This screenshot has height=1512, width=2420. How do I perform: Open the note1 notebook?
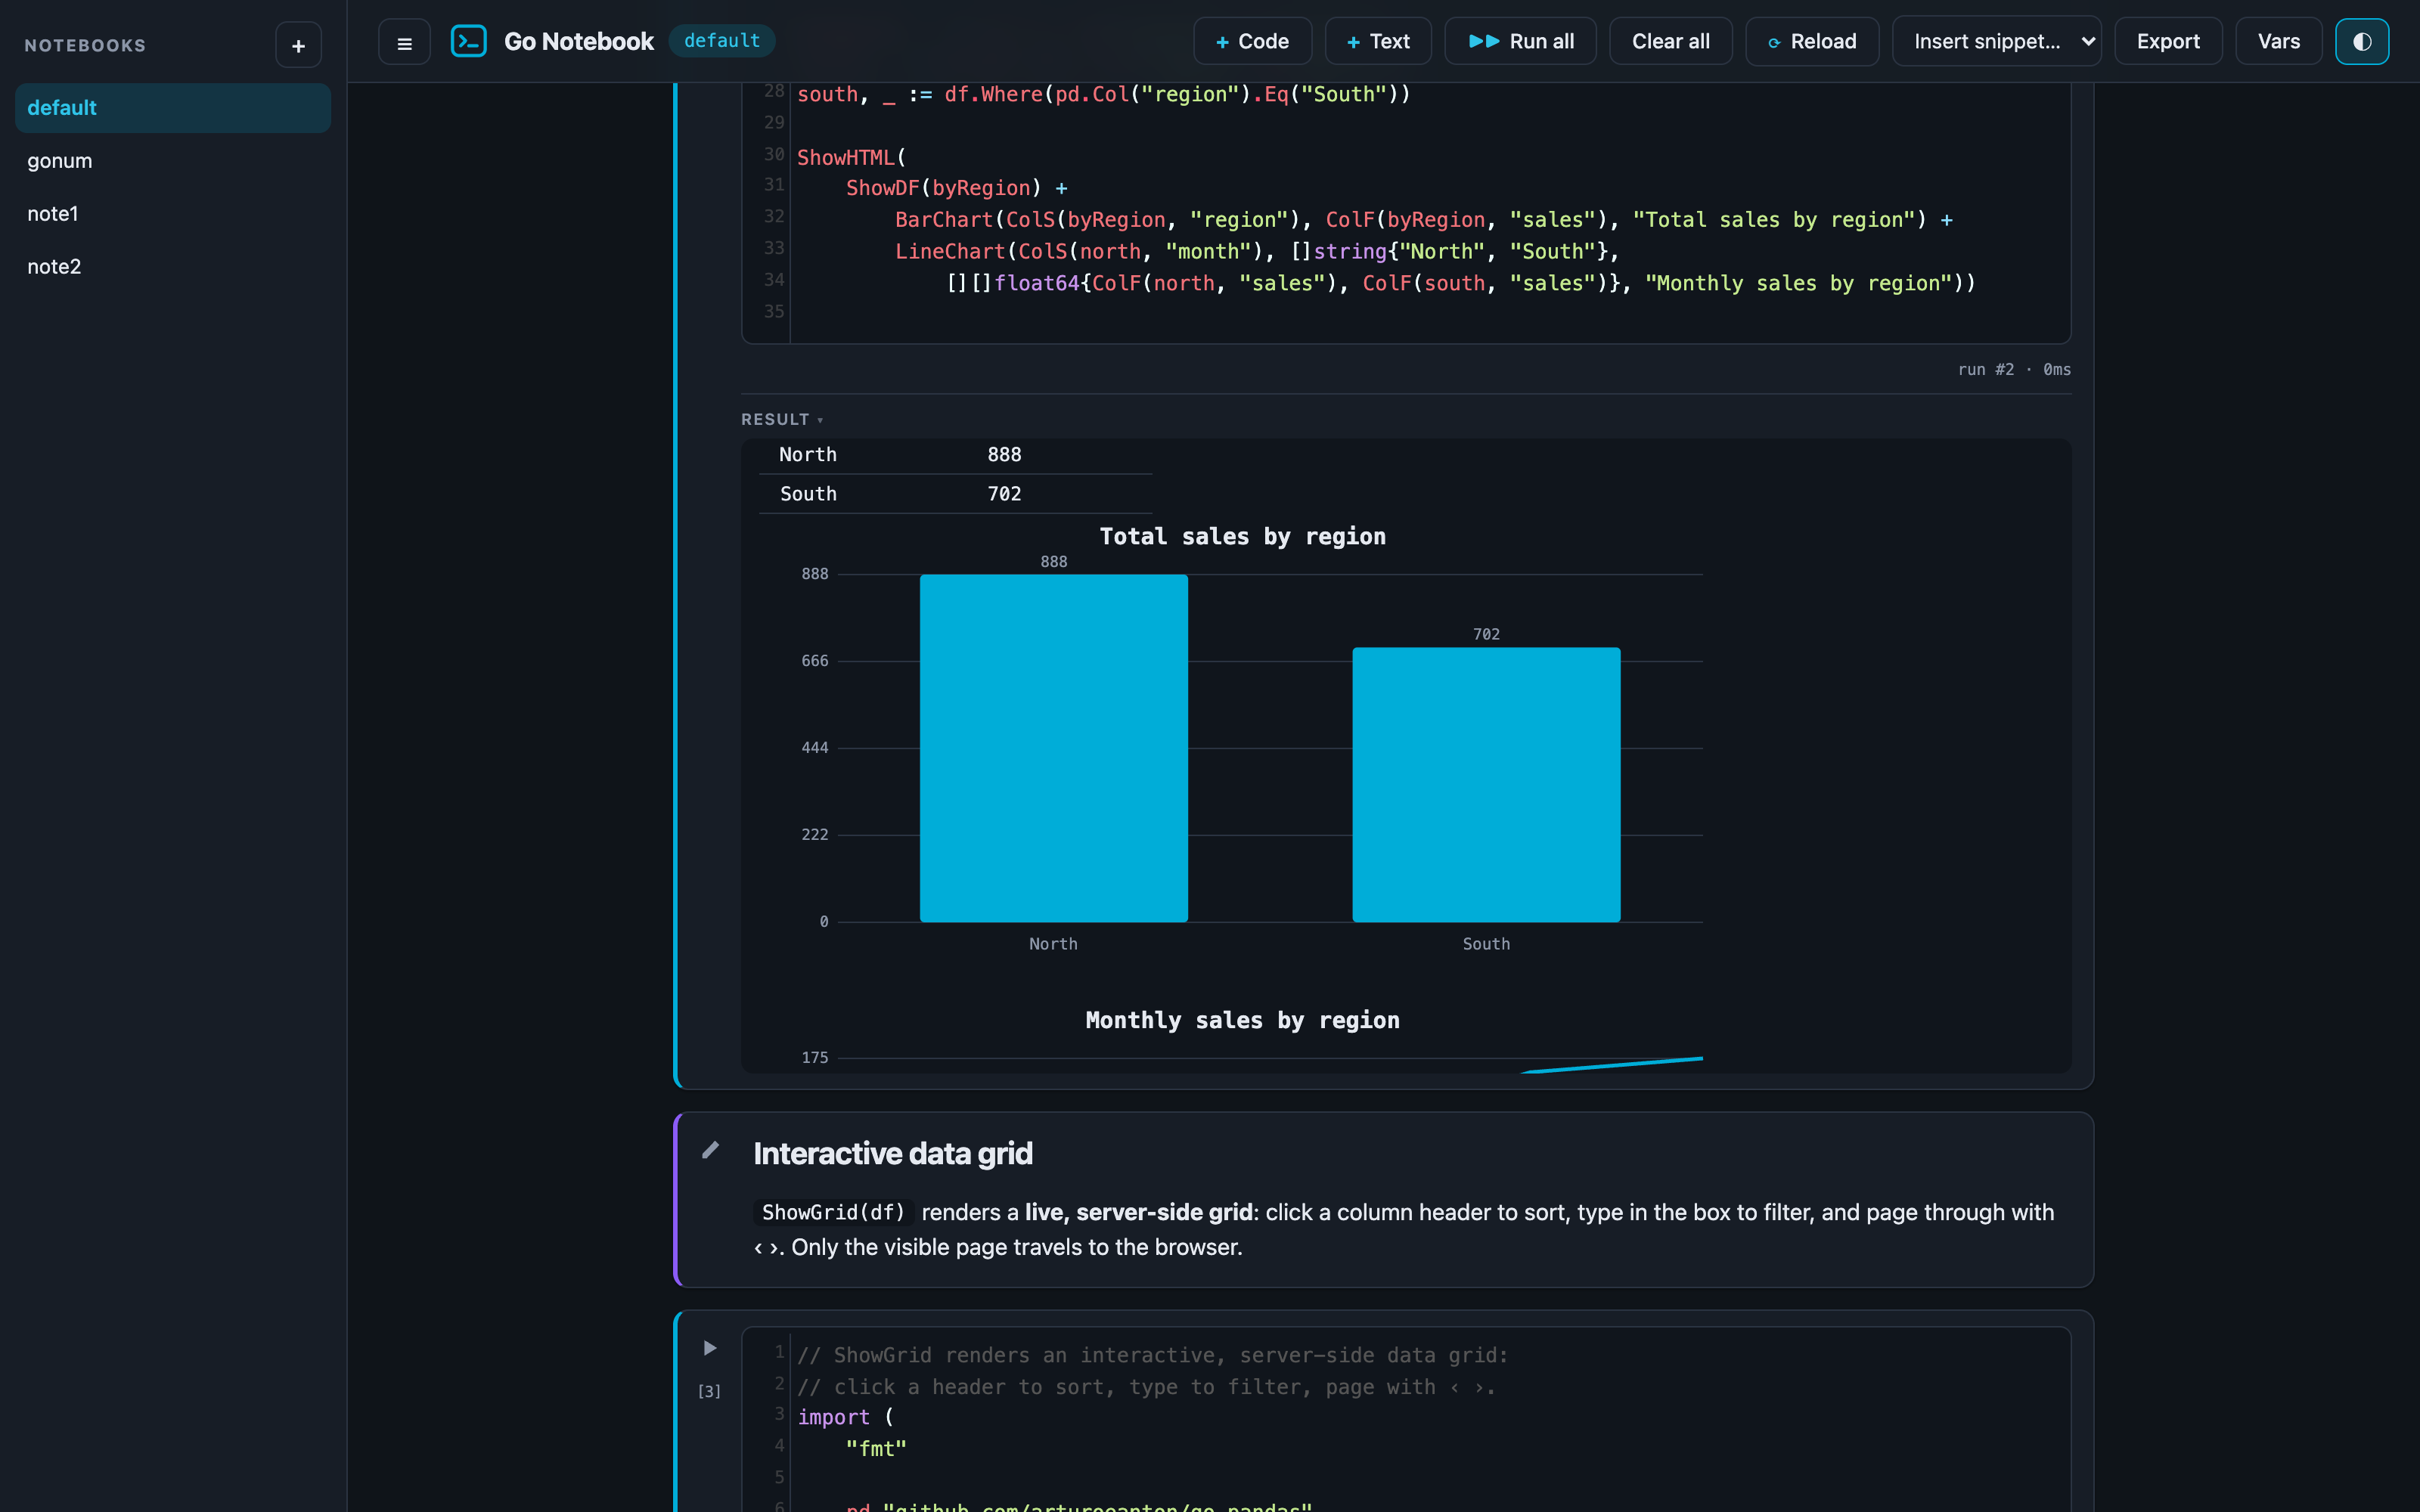point(173,214)
